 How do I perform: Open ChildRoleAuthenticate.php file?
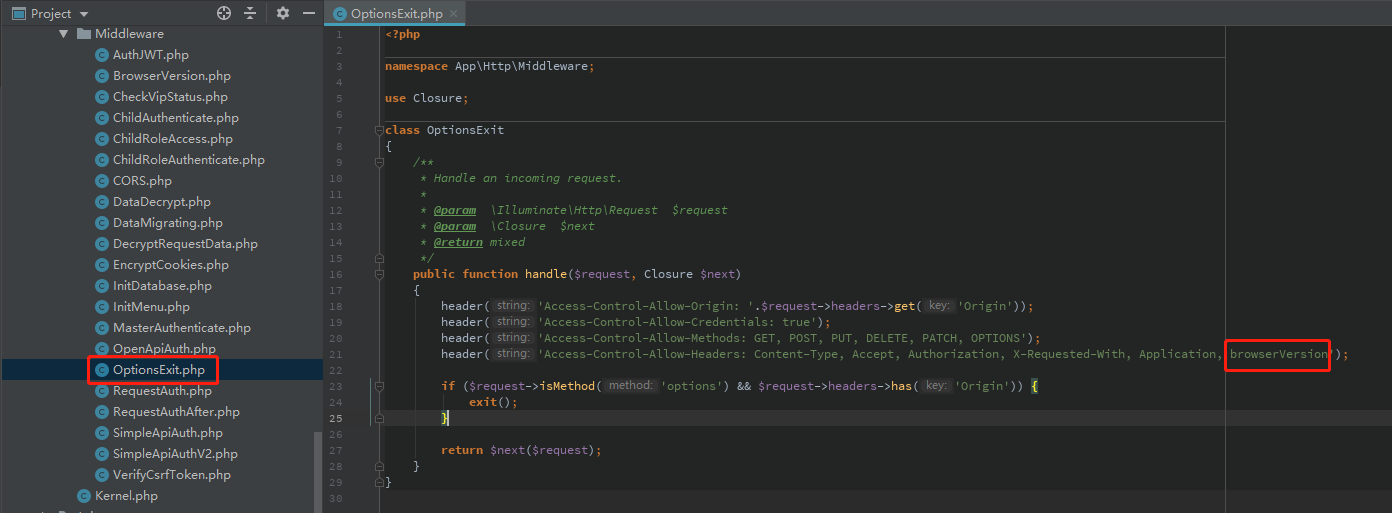pos(189,160)
